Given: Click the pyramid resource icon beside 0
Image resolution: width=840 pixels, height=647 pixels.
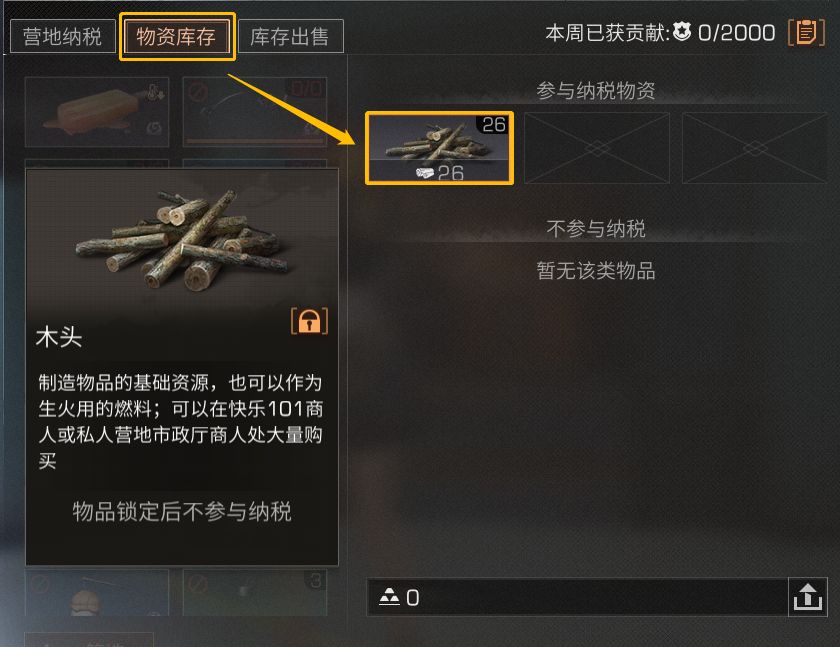Looking at the screenshot, I should 389,597.
